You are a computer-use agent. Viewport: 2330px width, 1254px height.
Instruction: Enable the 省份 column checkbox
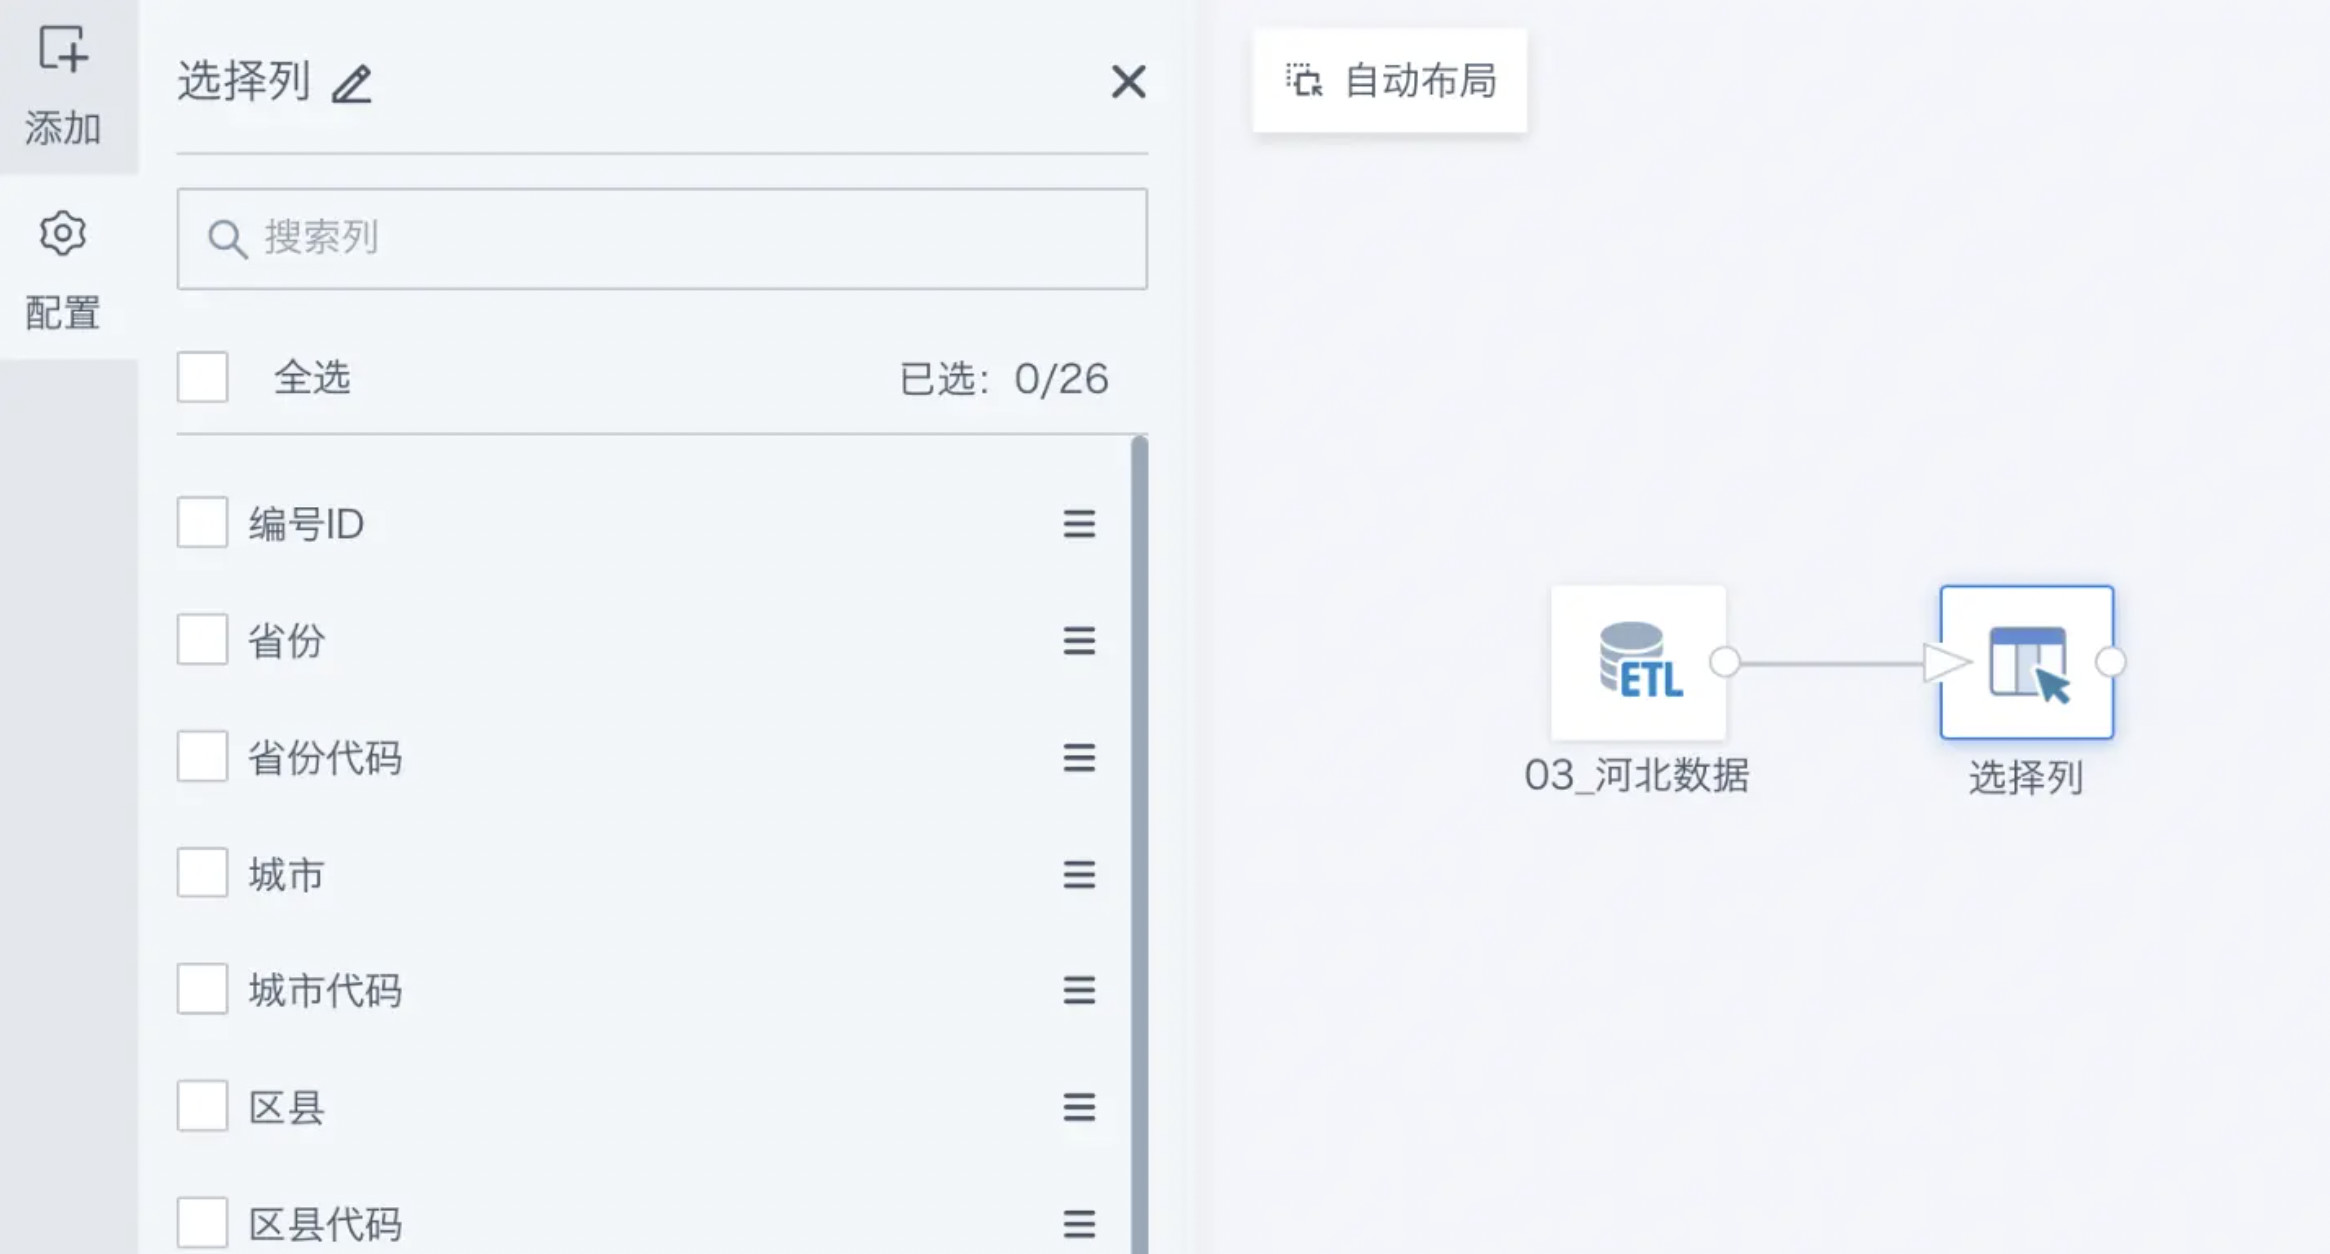click(x=203, y=640)
